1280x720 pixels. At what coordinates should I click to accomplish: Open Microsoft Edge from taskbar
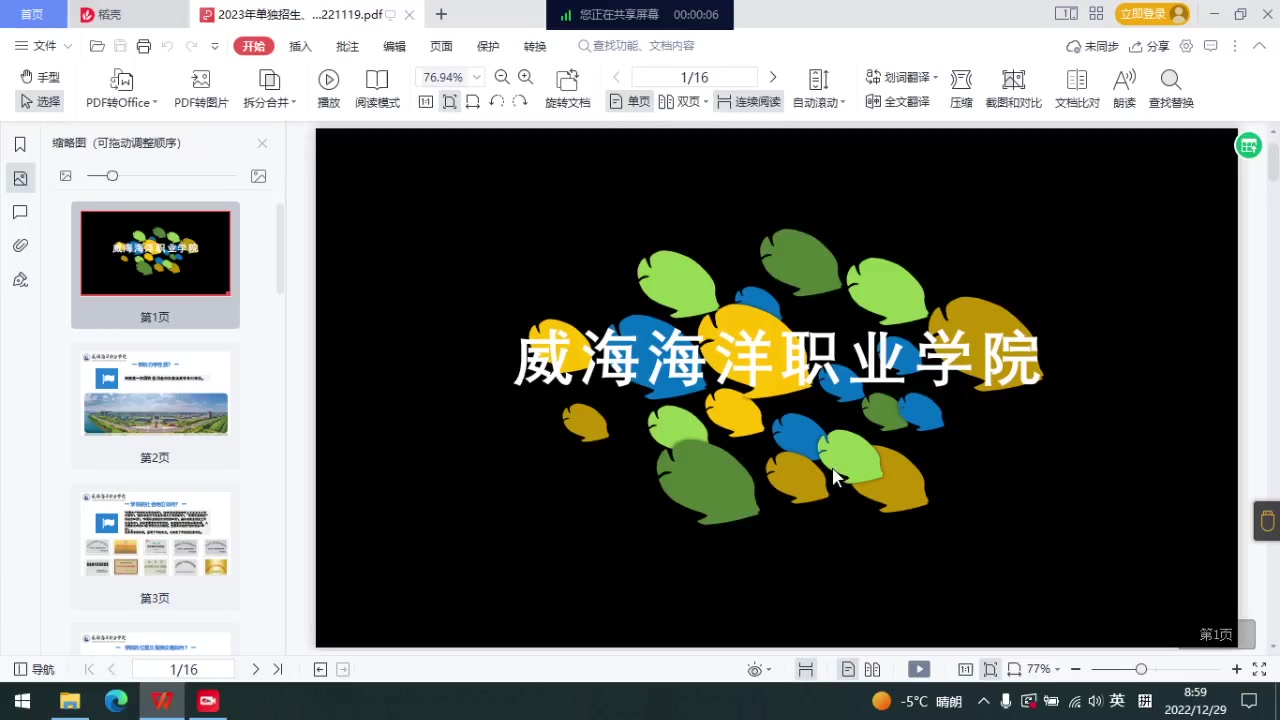(116, 701)
